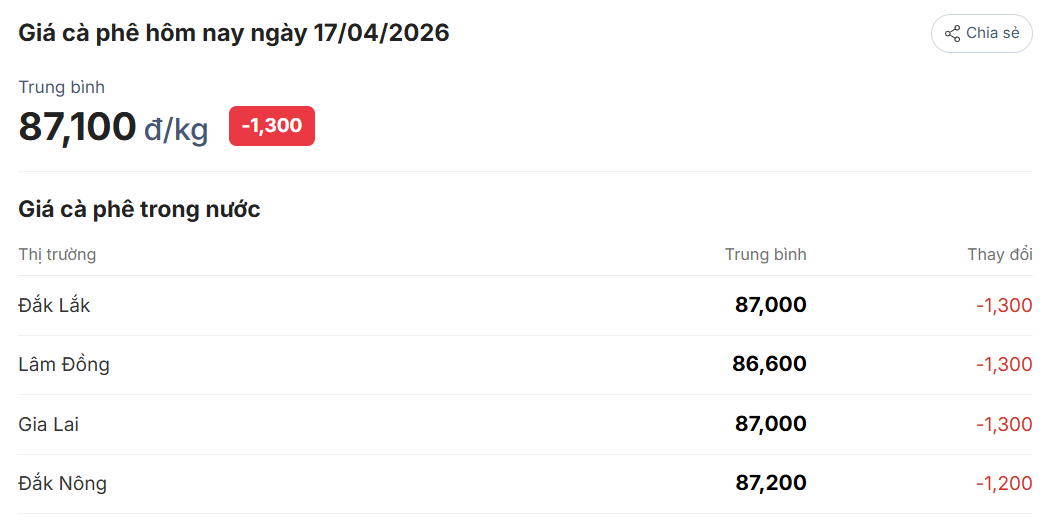Click the red -1,300 change badge

click(271, 126)
